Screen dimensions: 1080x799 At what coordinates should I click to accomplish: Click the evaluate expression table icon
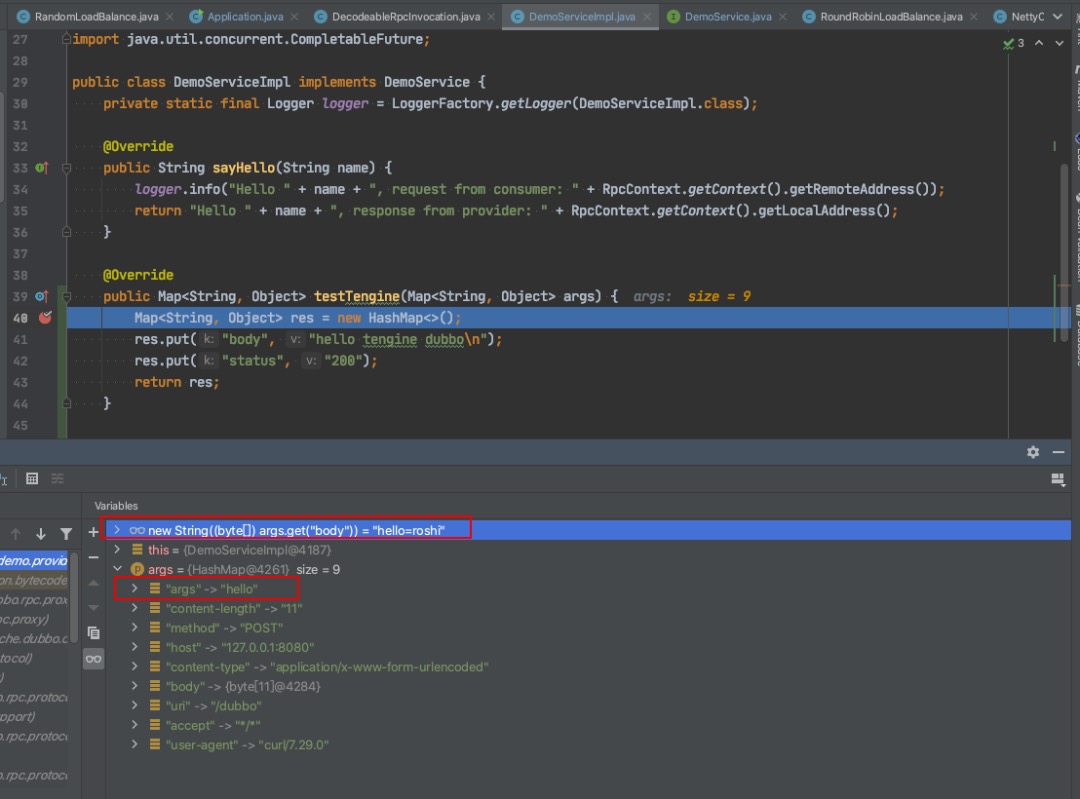32,478
